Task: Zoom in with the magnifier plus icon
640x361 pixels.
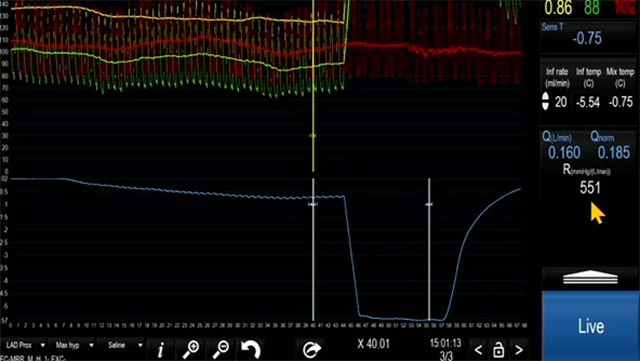Action: (191, 350)
